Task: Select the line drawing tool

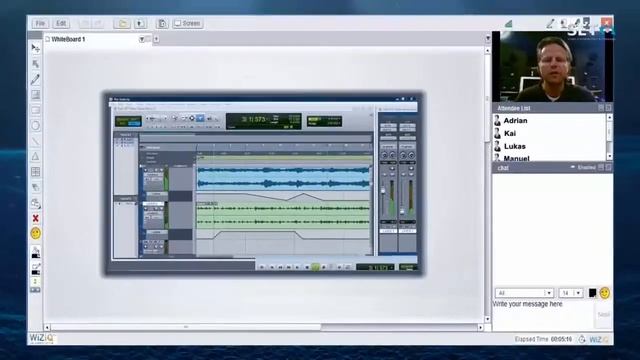Action: tap(36, 141)
